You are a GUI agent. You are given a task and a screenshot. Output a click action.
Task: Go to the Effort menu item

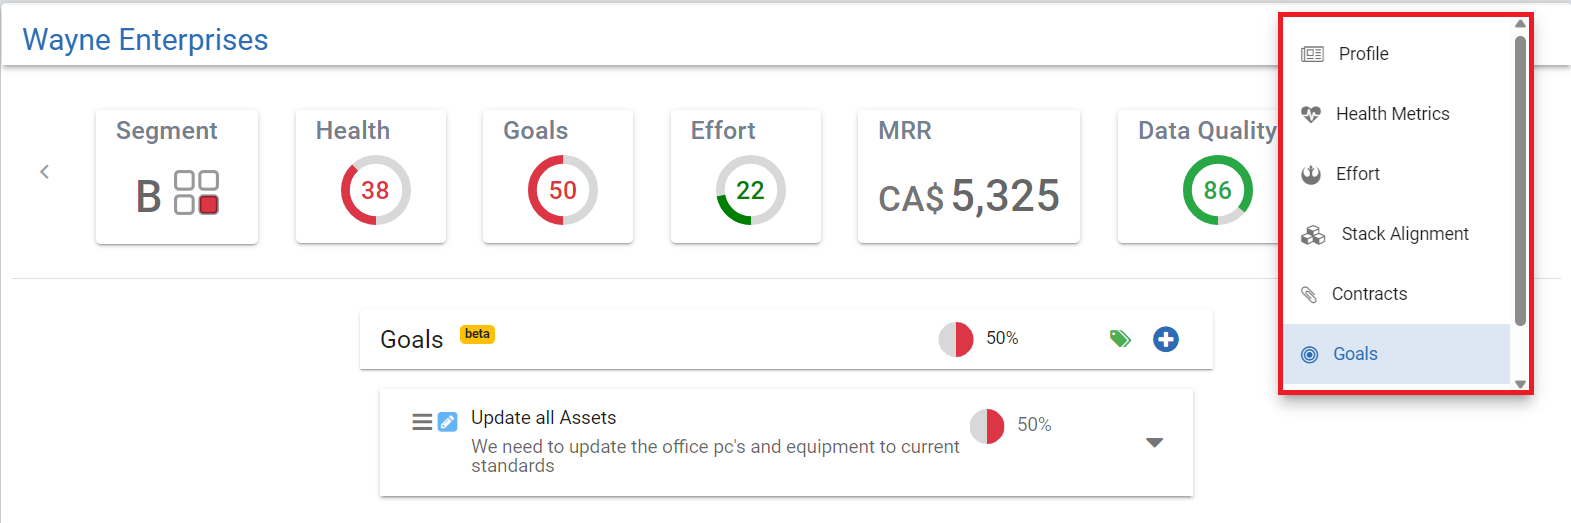pos(1396,174)
